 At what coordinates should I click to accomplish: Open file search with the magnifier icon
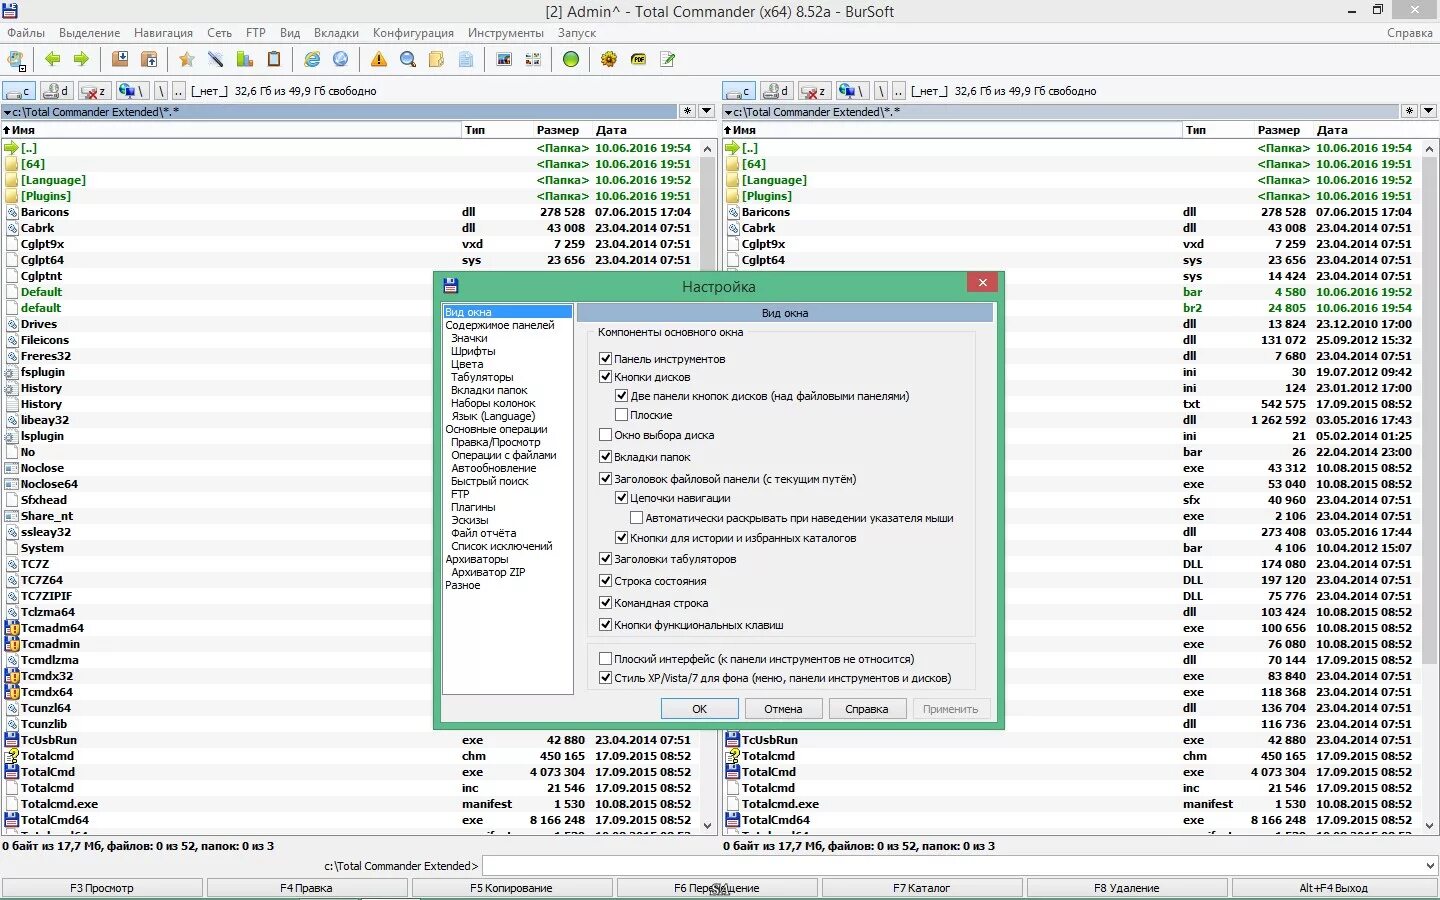pos(408,59)
